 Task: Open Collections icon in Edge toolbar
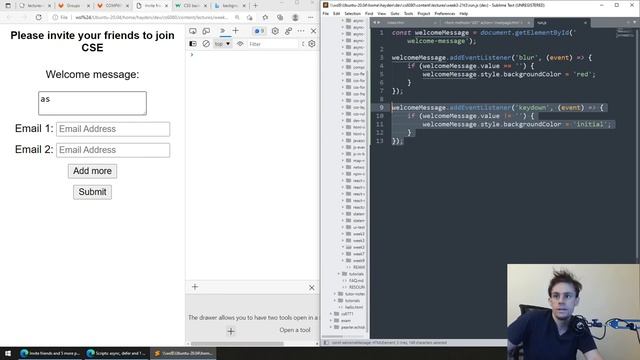point(280,18)
